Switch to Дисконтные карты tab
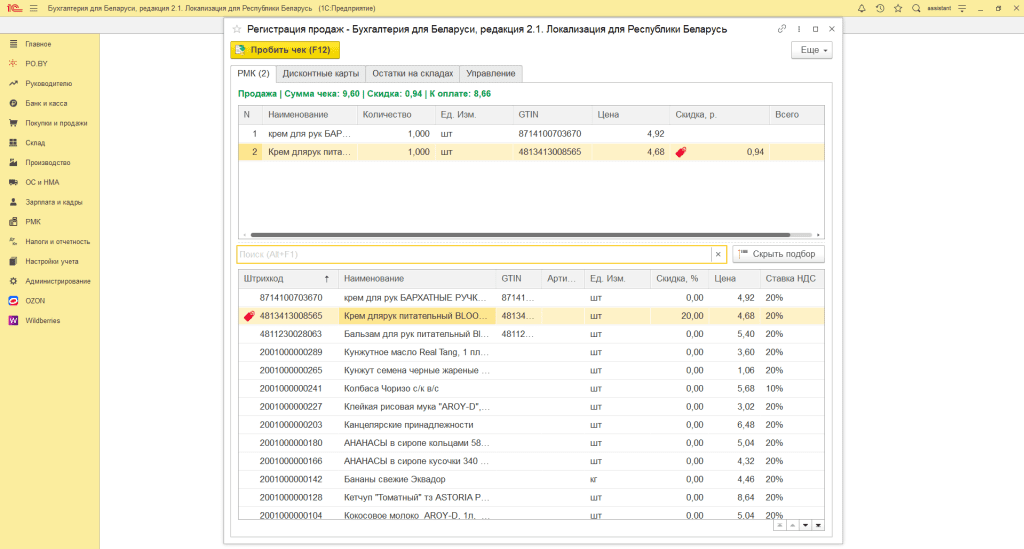 pyautogui.click(x=321, y=74)
